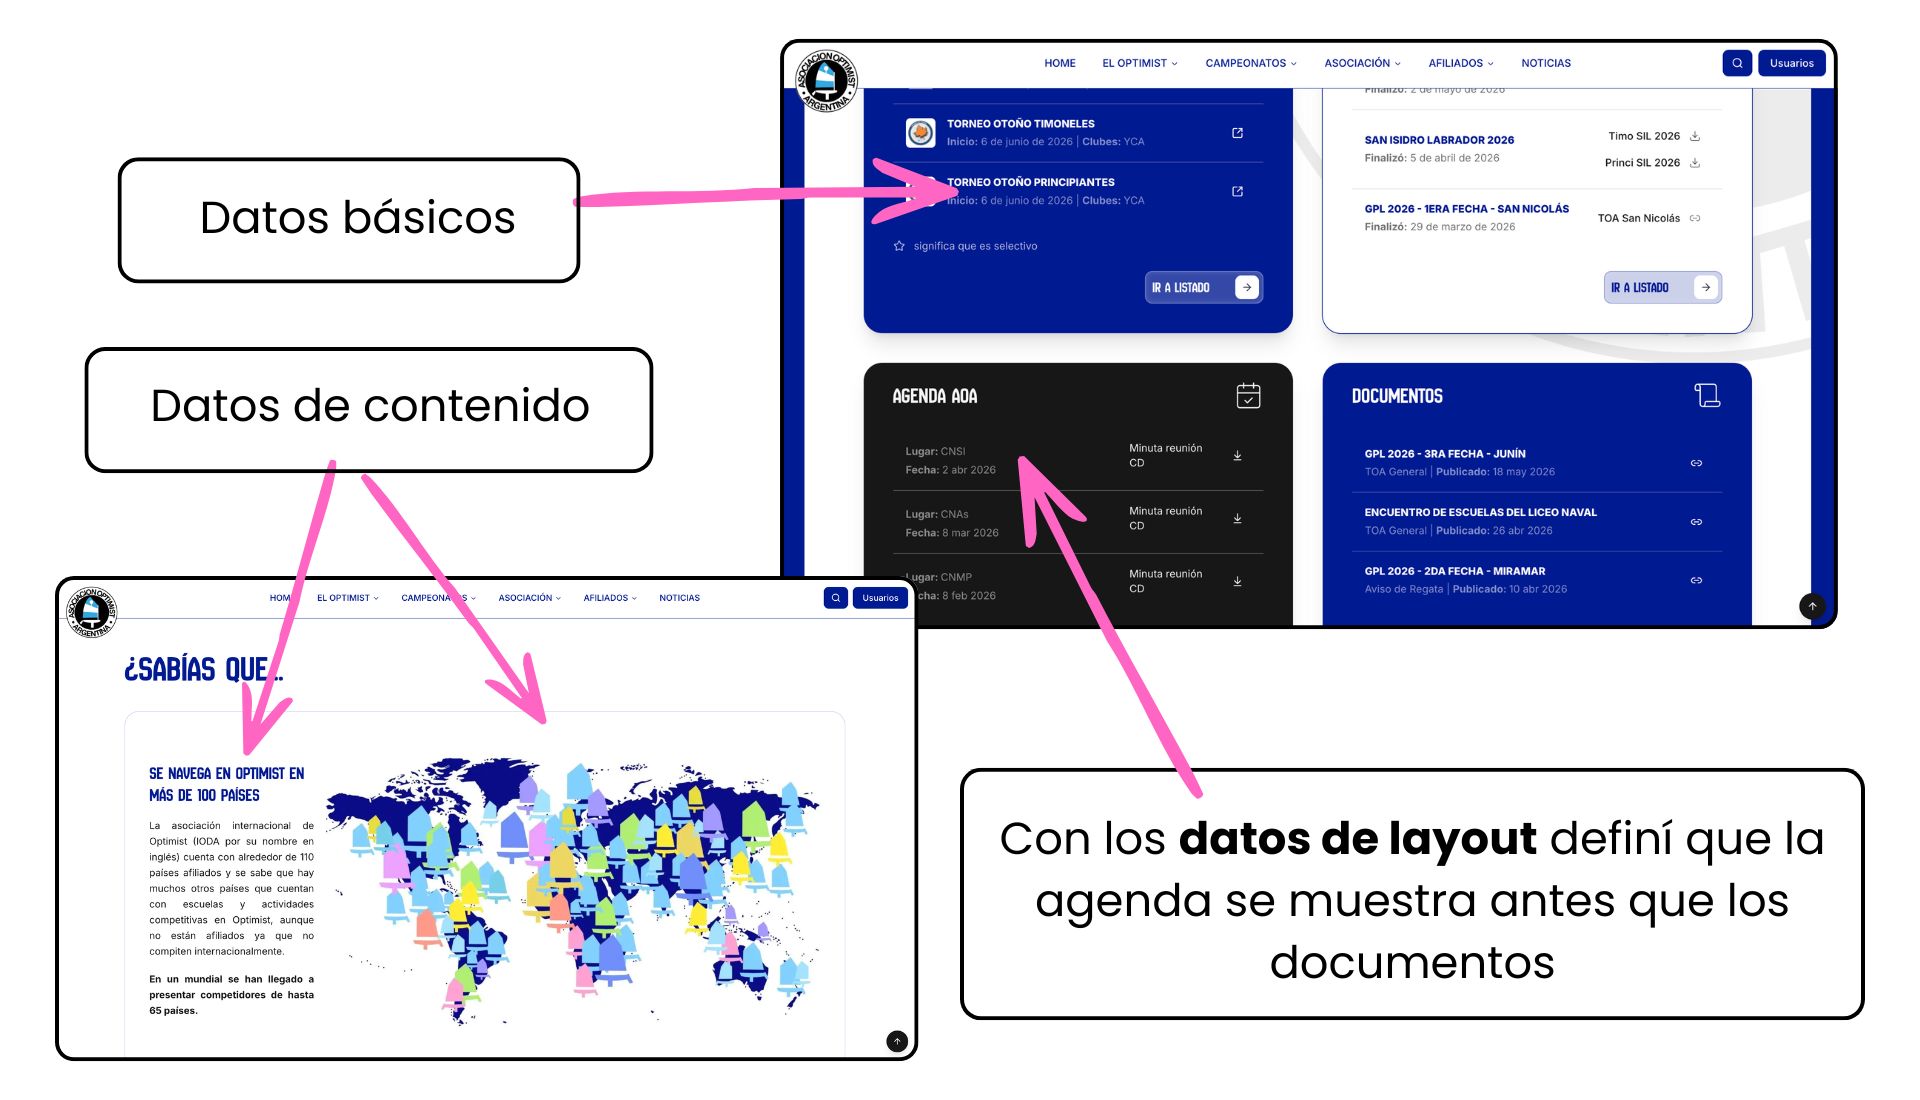Open link icon for GPL 2026 3ra Fecha Junín
Image resolution: width=1920 pixels, height=1100 pixels.
tap(1696, 463)
